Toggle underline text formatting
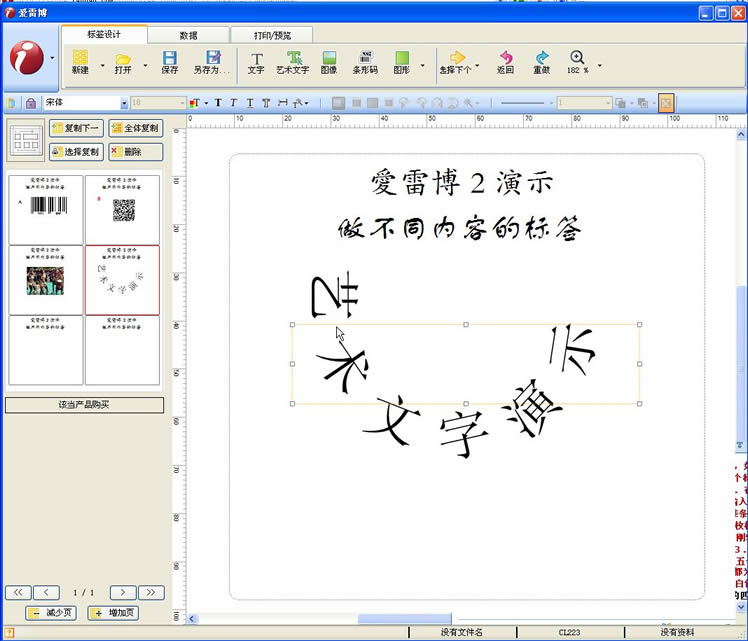Viewport: 748px width, 641px height. coord(250,103)
